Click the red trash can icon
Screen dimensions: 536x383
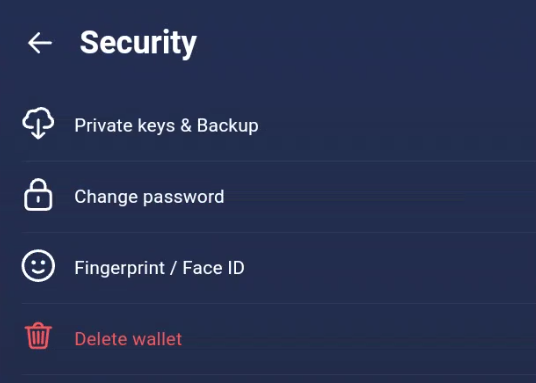[38, 336]
